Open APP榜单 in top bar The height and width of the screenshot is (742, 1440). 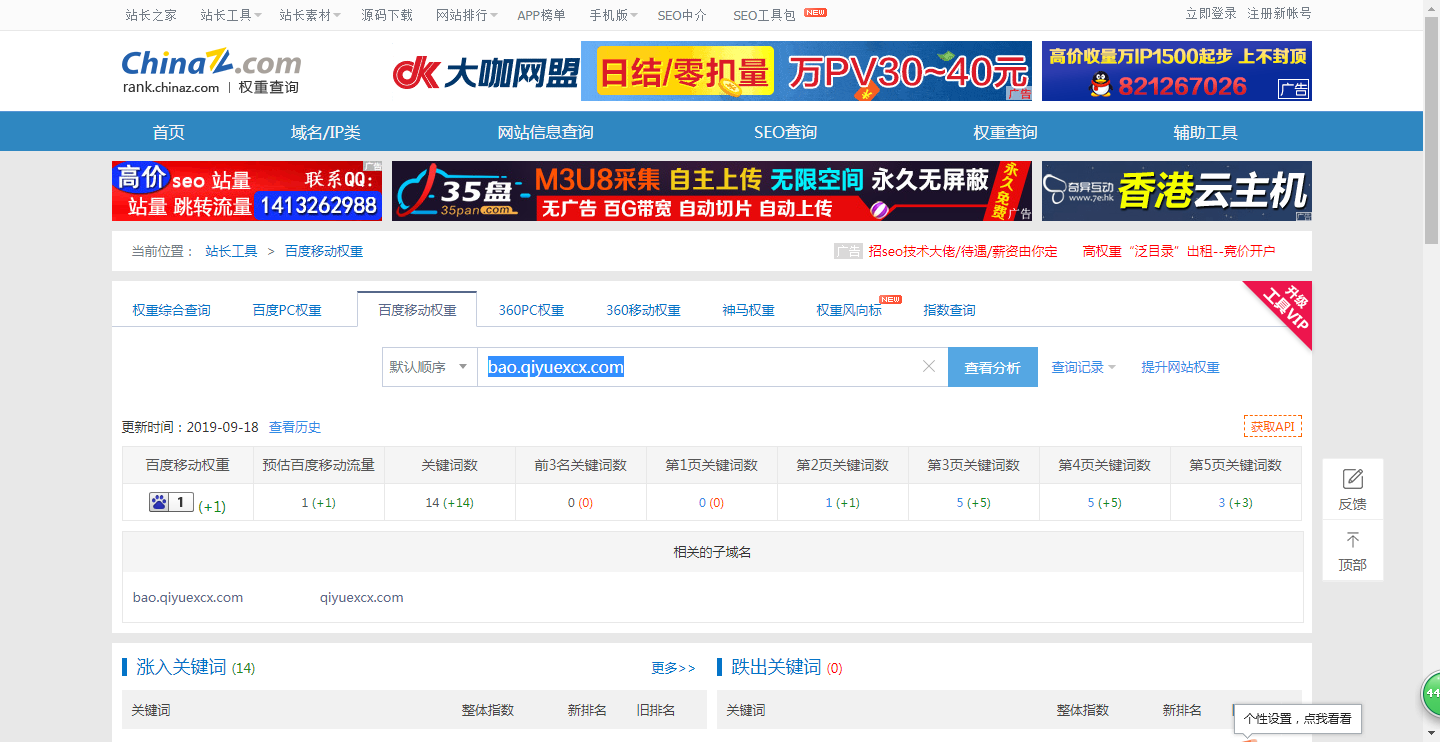click(541, 15)
